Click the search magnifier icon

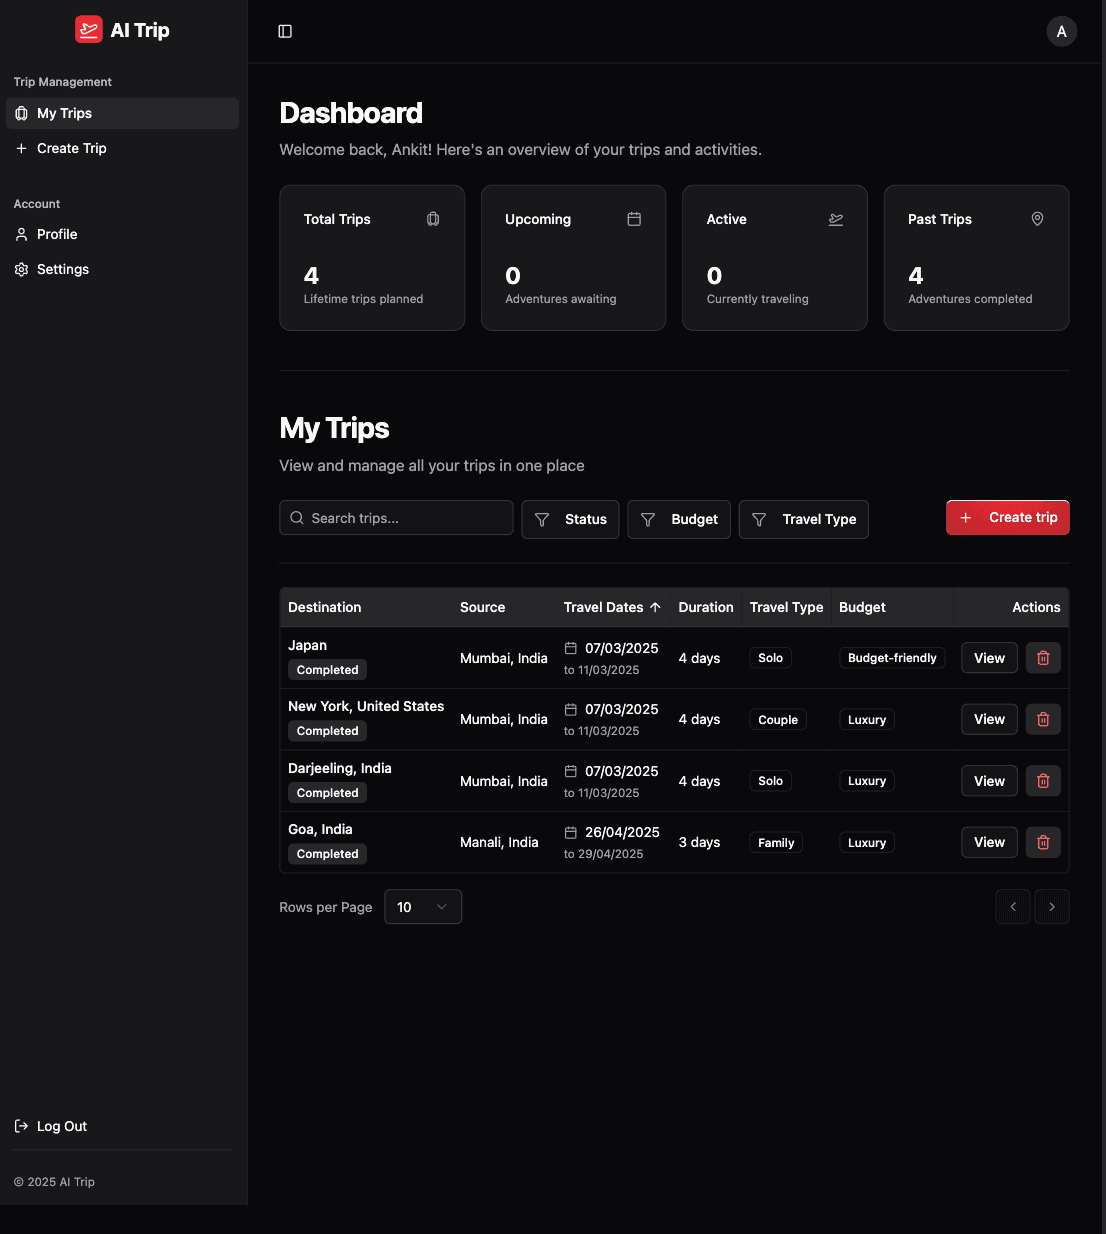(297, 518)
